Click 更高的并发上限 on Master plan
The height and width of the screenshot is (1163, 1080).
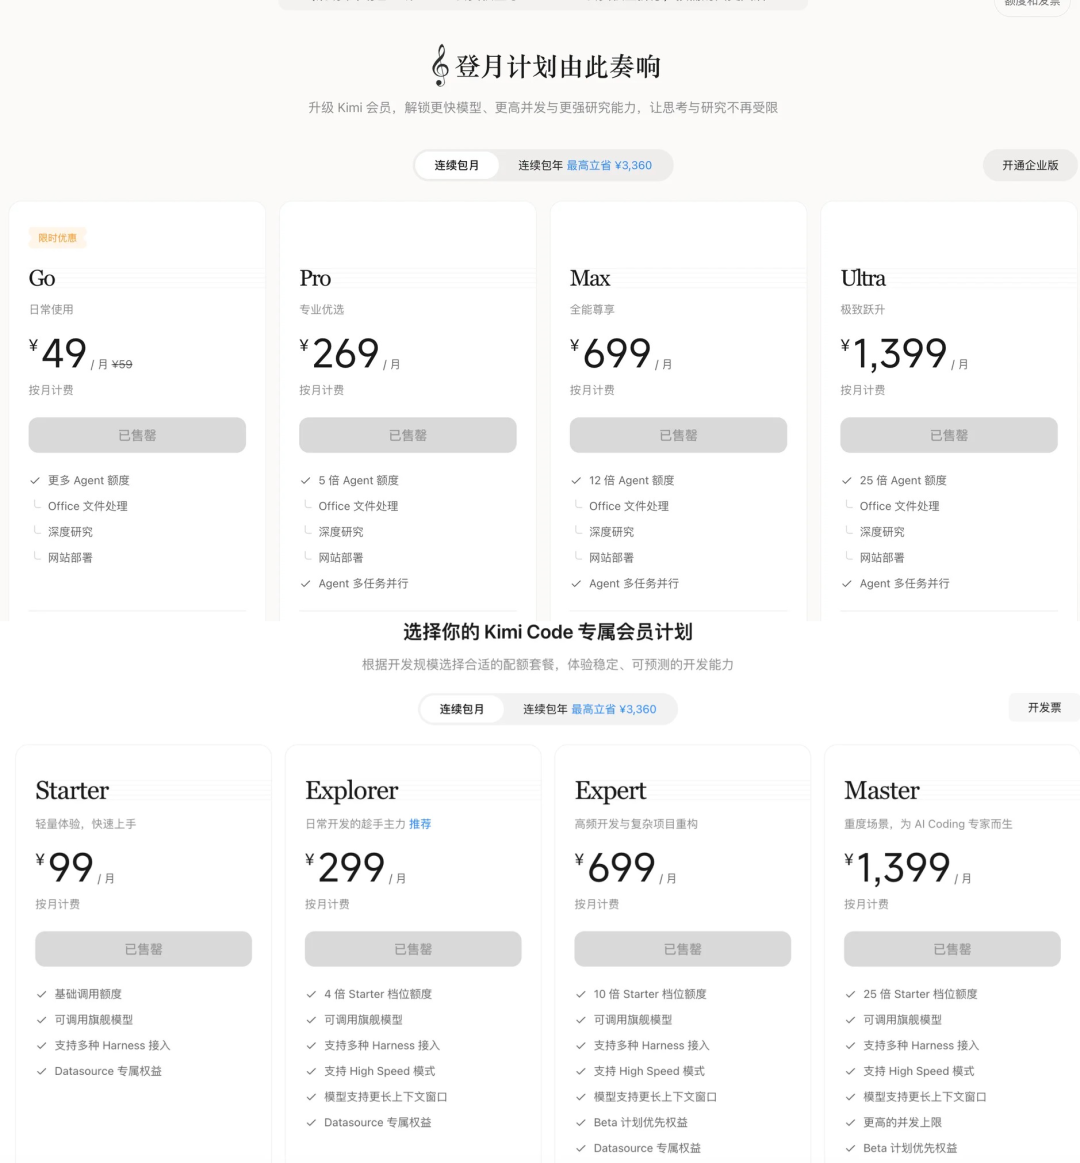tap(903, 1123)
